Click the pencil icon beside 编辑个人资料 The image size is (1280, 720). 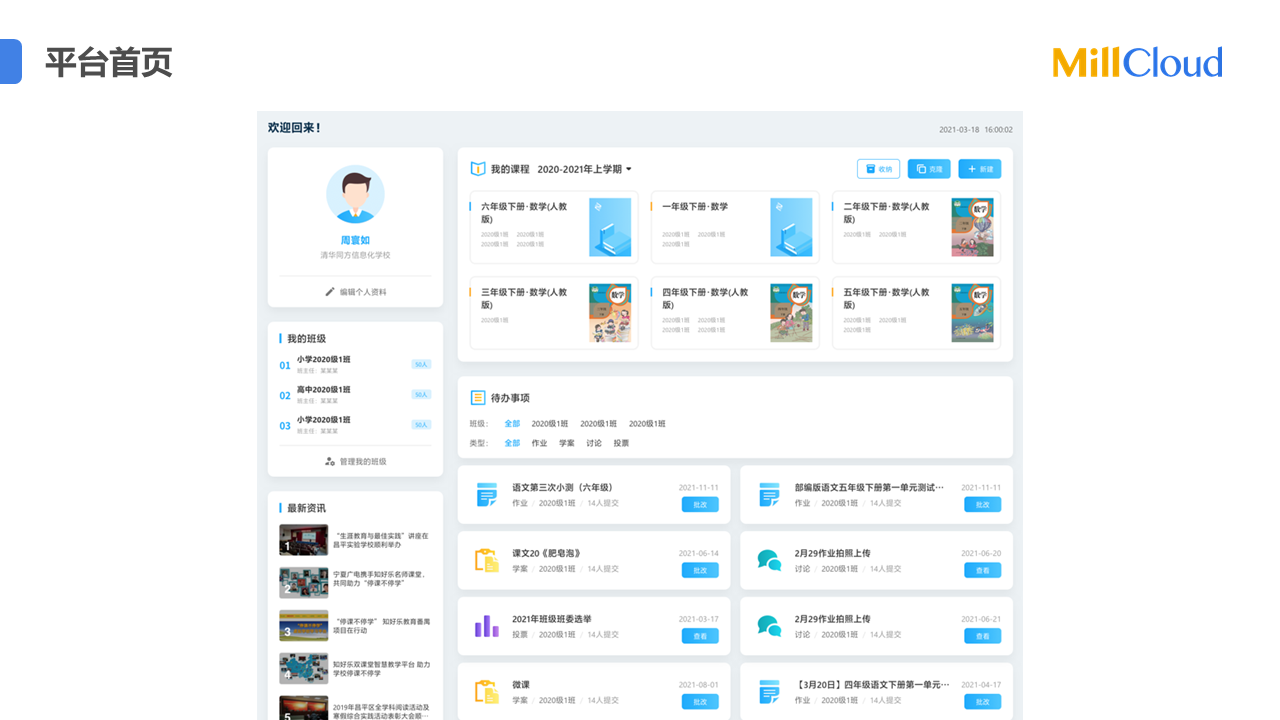[x=330, y=292]
